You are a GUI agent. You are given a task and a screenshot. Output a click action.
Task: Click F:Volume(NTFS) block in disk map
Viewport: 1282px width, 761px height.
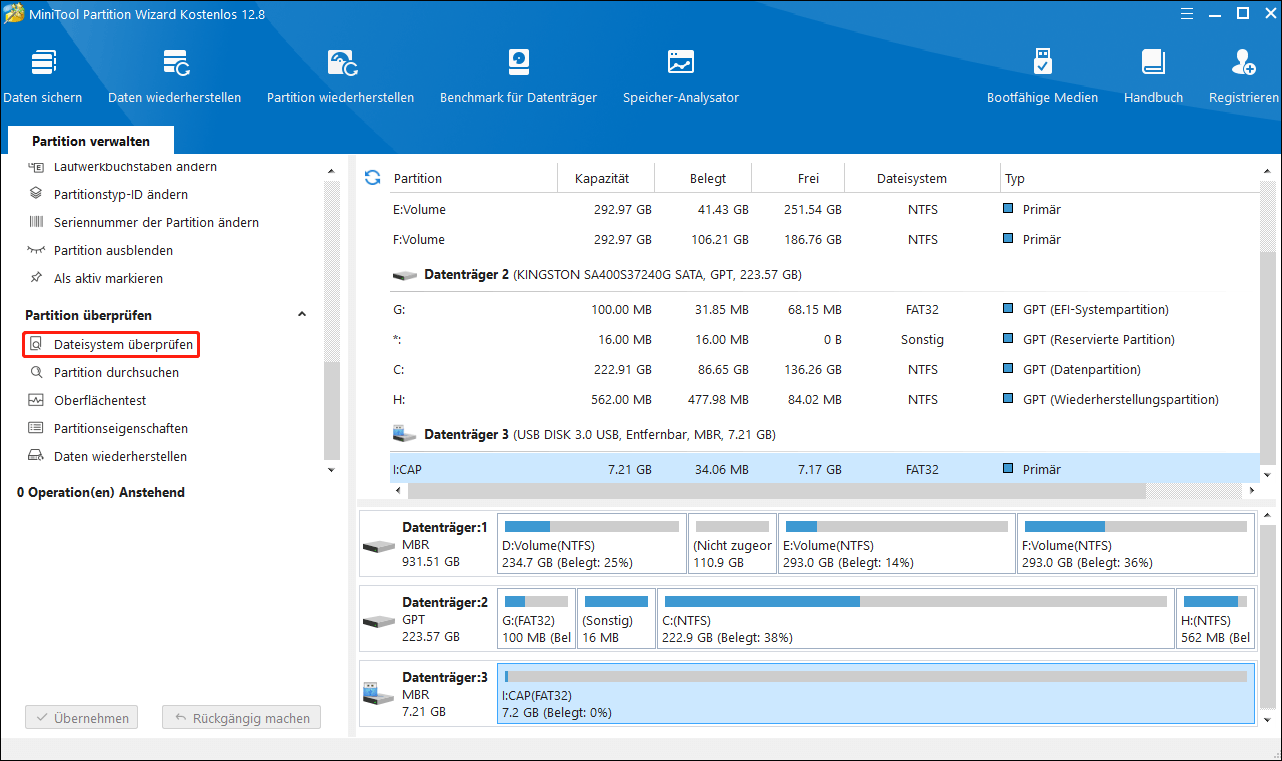pyautogui.click(x=1135, y=544)
